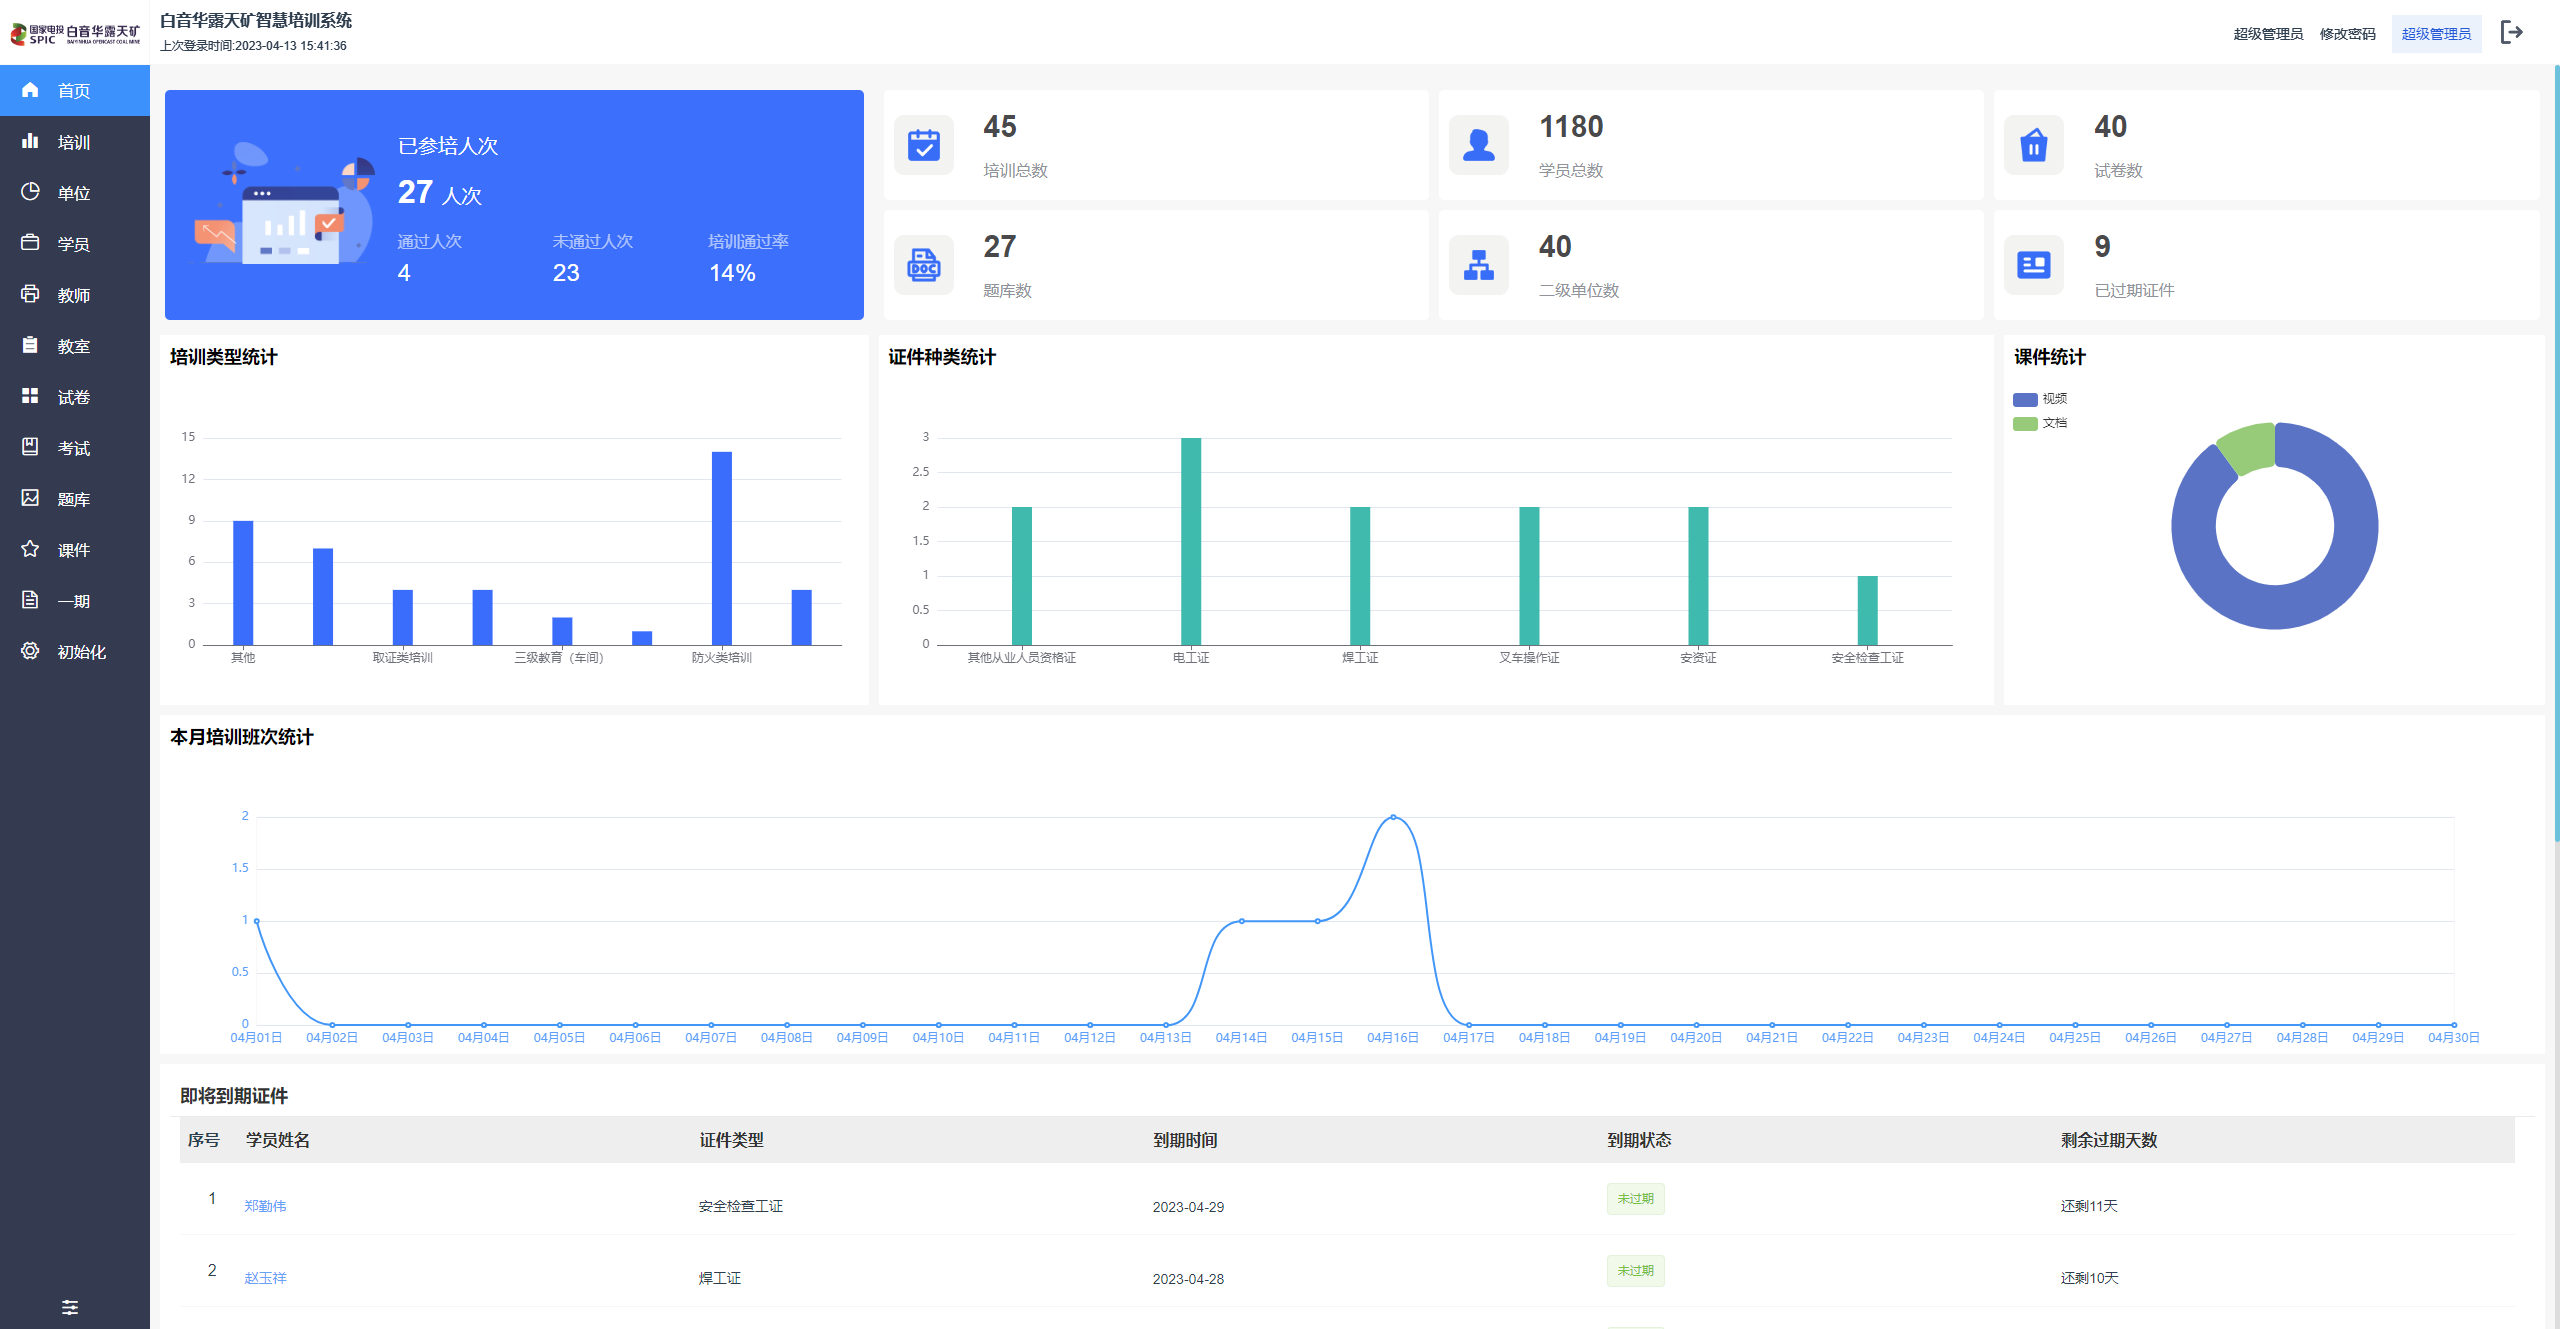Viewport: 2560px width, 1329px height.
Task: Toggle 视频 legend swatch in 课件统计
Action: coord(2025,399)
